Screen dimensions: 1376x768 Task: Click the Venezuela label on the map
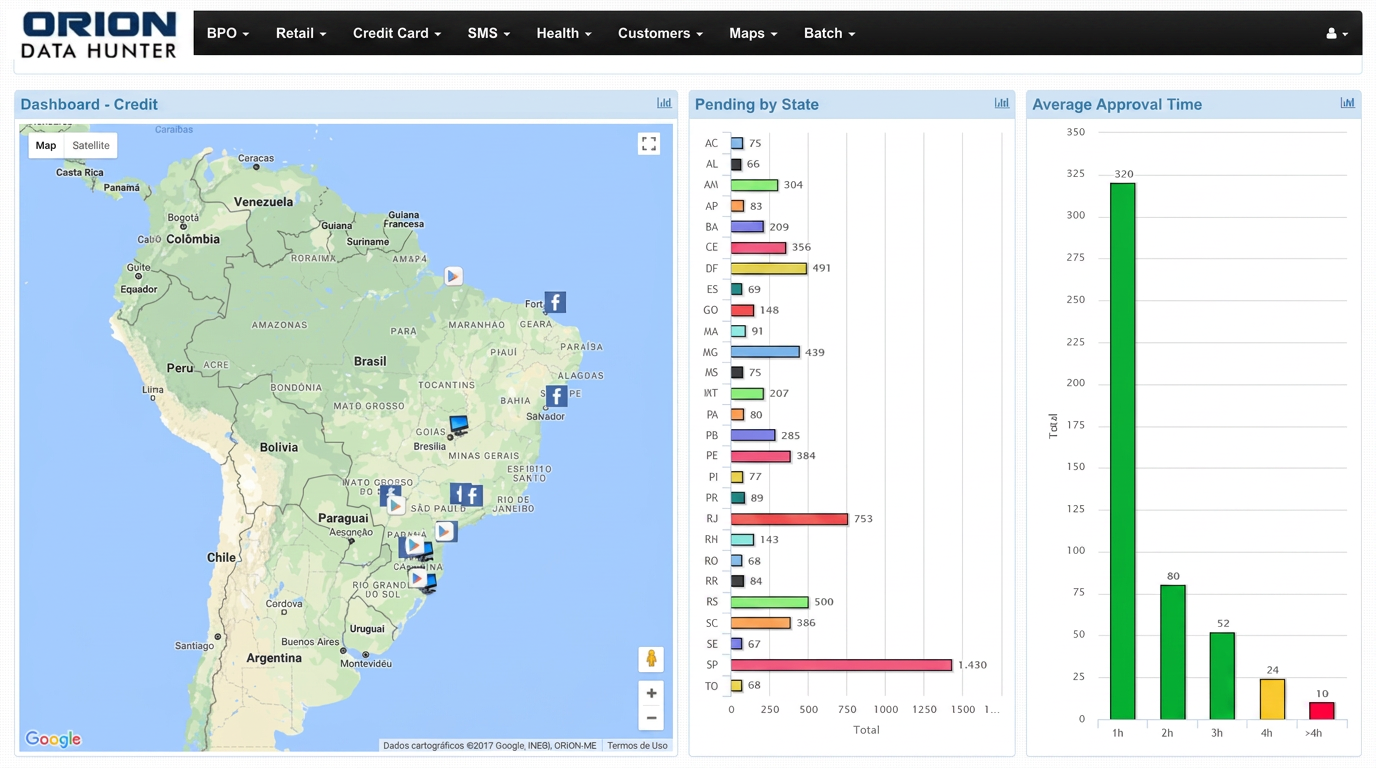(263, 201)
